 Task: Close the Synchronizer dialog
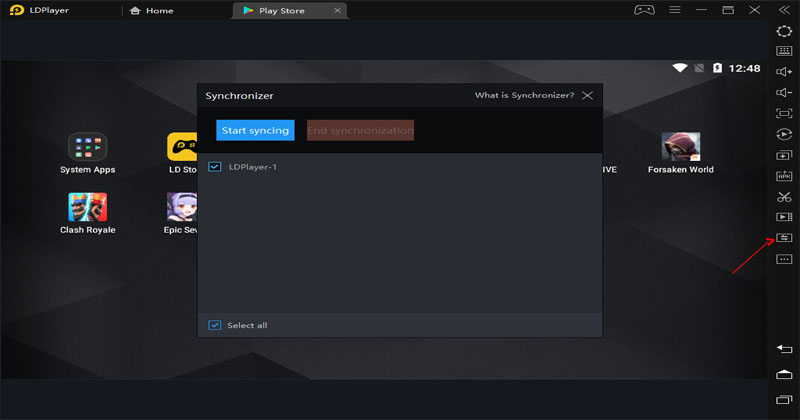[x=588, y=95]
